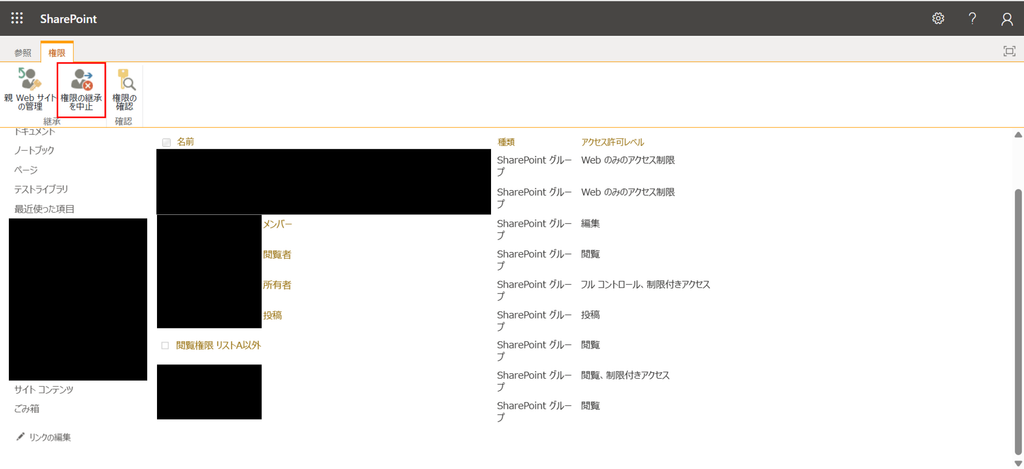Click 権限の継承を中止 ribbon button
The width and height of the screenshot is (1024, 469).
[82, 90]
